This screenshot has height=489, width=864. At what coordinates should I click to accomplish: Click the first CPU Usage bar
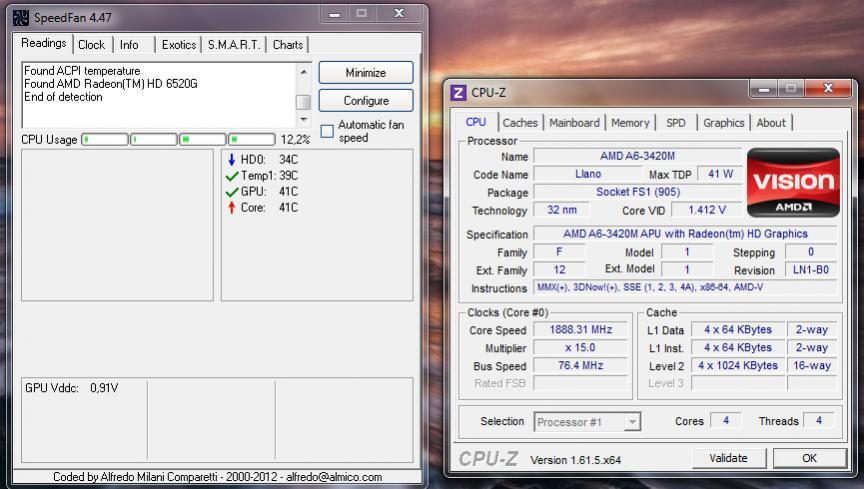[x=105, y=139]
